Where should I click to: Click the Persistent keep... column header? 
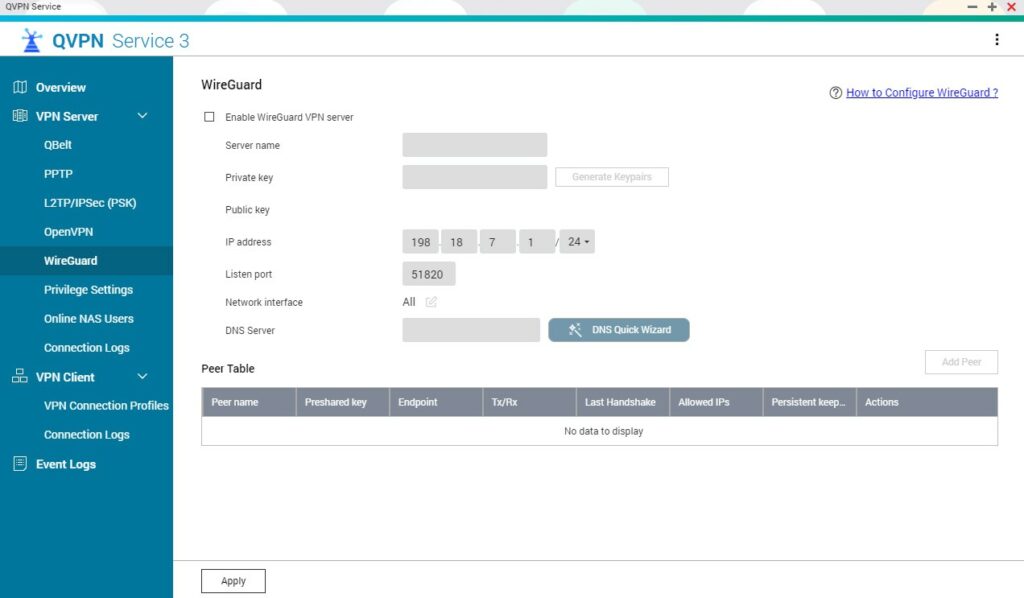point(810,402)
